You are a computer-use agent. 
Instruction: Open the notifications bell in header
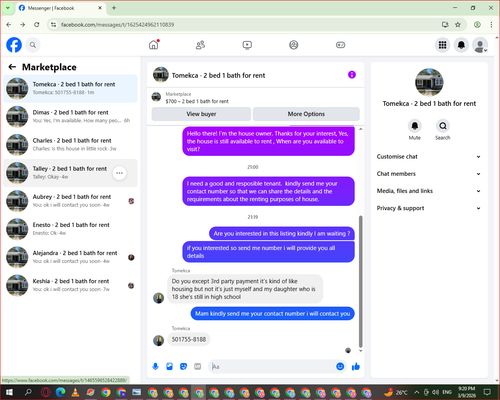tap(461, 45)
